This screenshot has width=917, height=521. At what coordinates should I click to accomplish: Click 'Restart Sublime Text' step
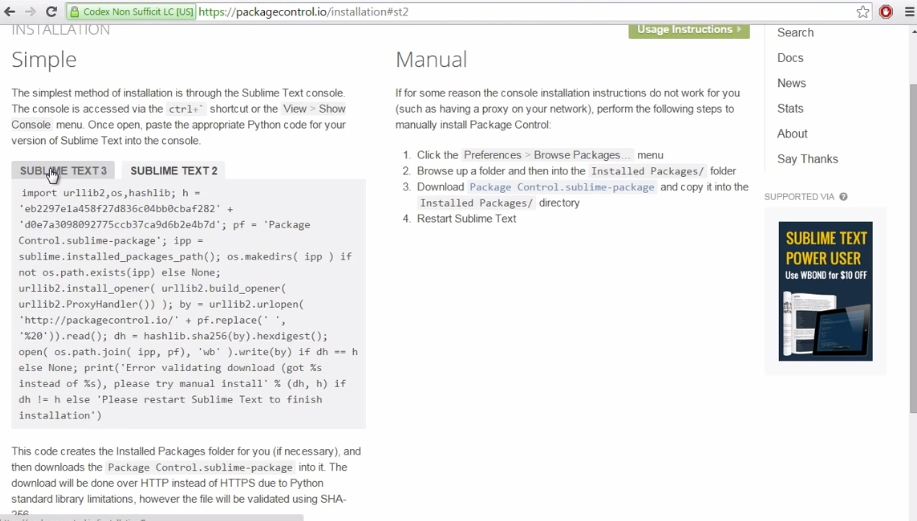point(467,219)
